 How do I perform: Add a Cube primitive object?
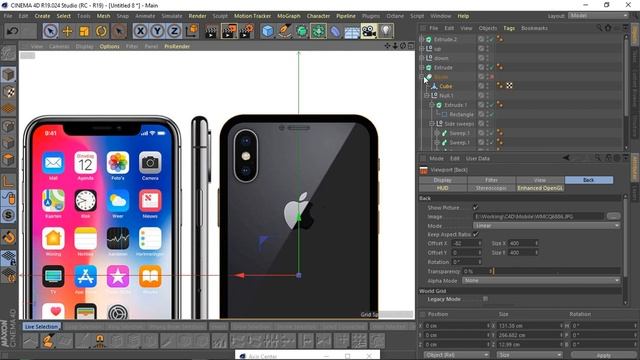pyautogui.click(x=267, y=31)
